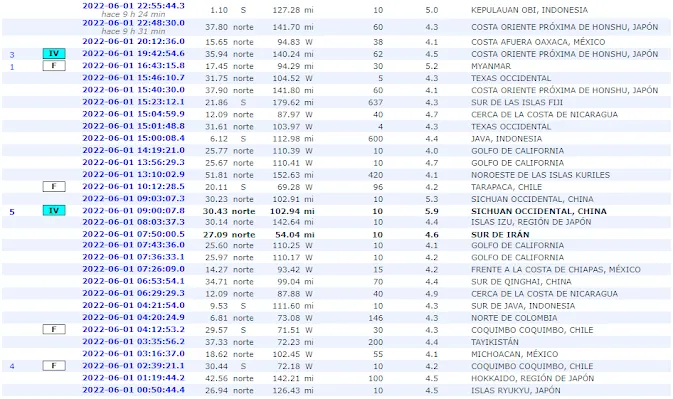This screenshot has height=399, width=673.
Task: Select the bold magnitude value 5.9
Action: point(432,211)
